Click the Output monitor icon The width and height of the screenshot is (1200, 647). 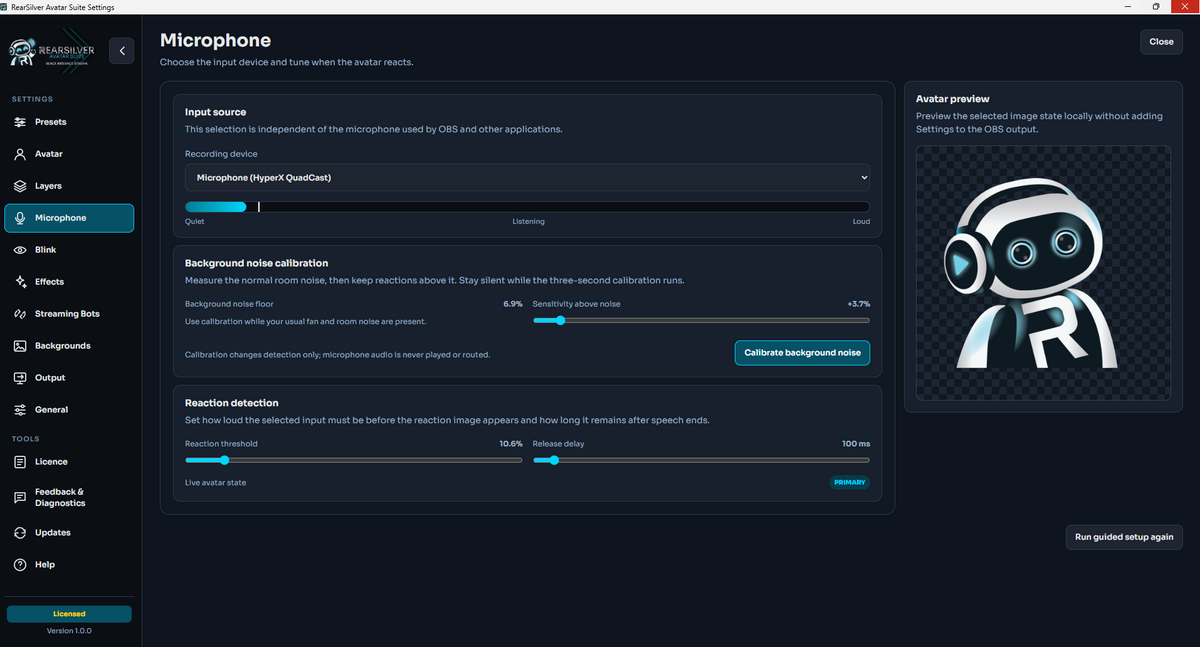point(20,378)
